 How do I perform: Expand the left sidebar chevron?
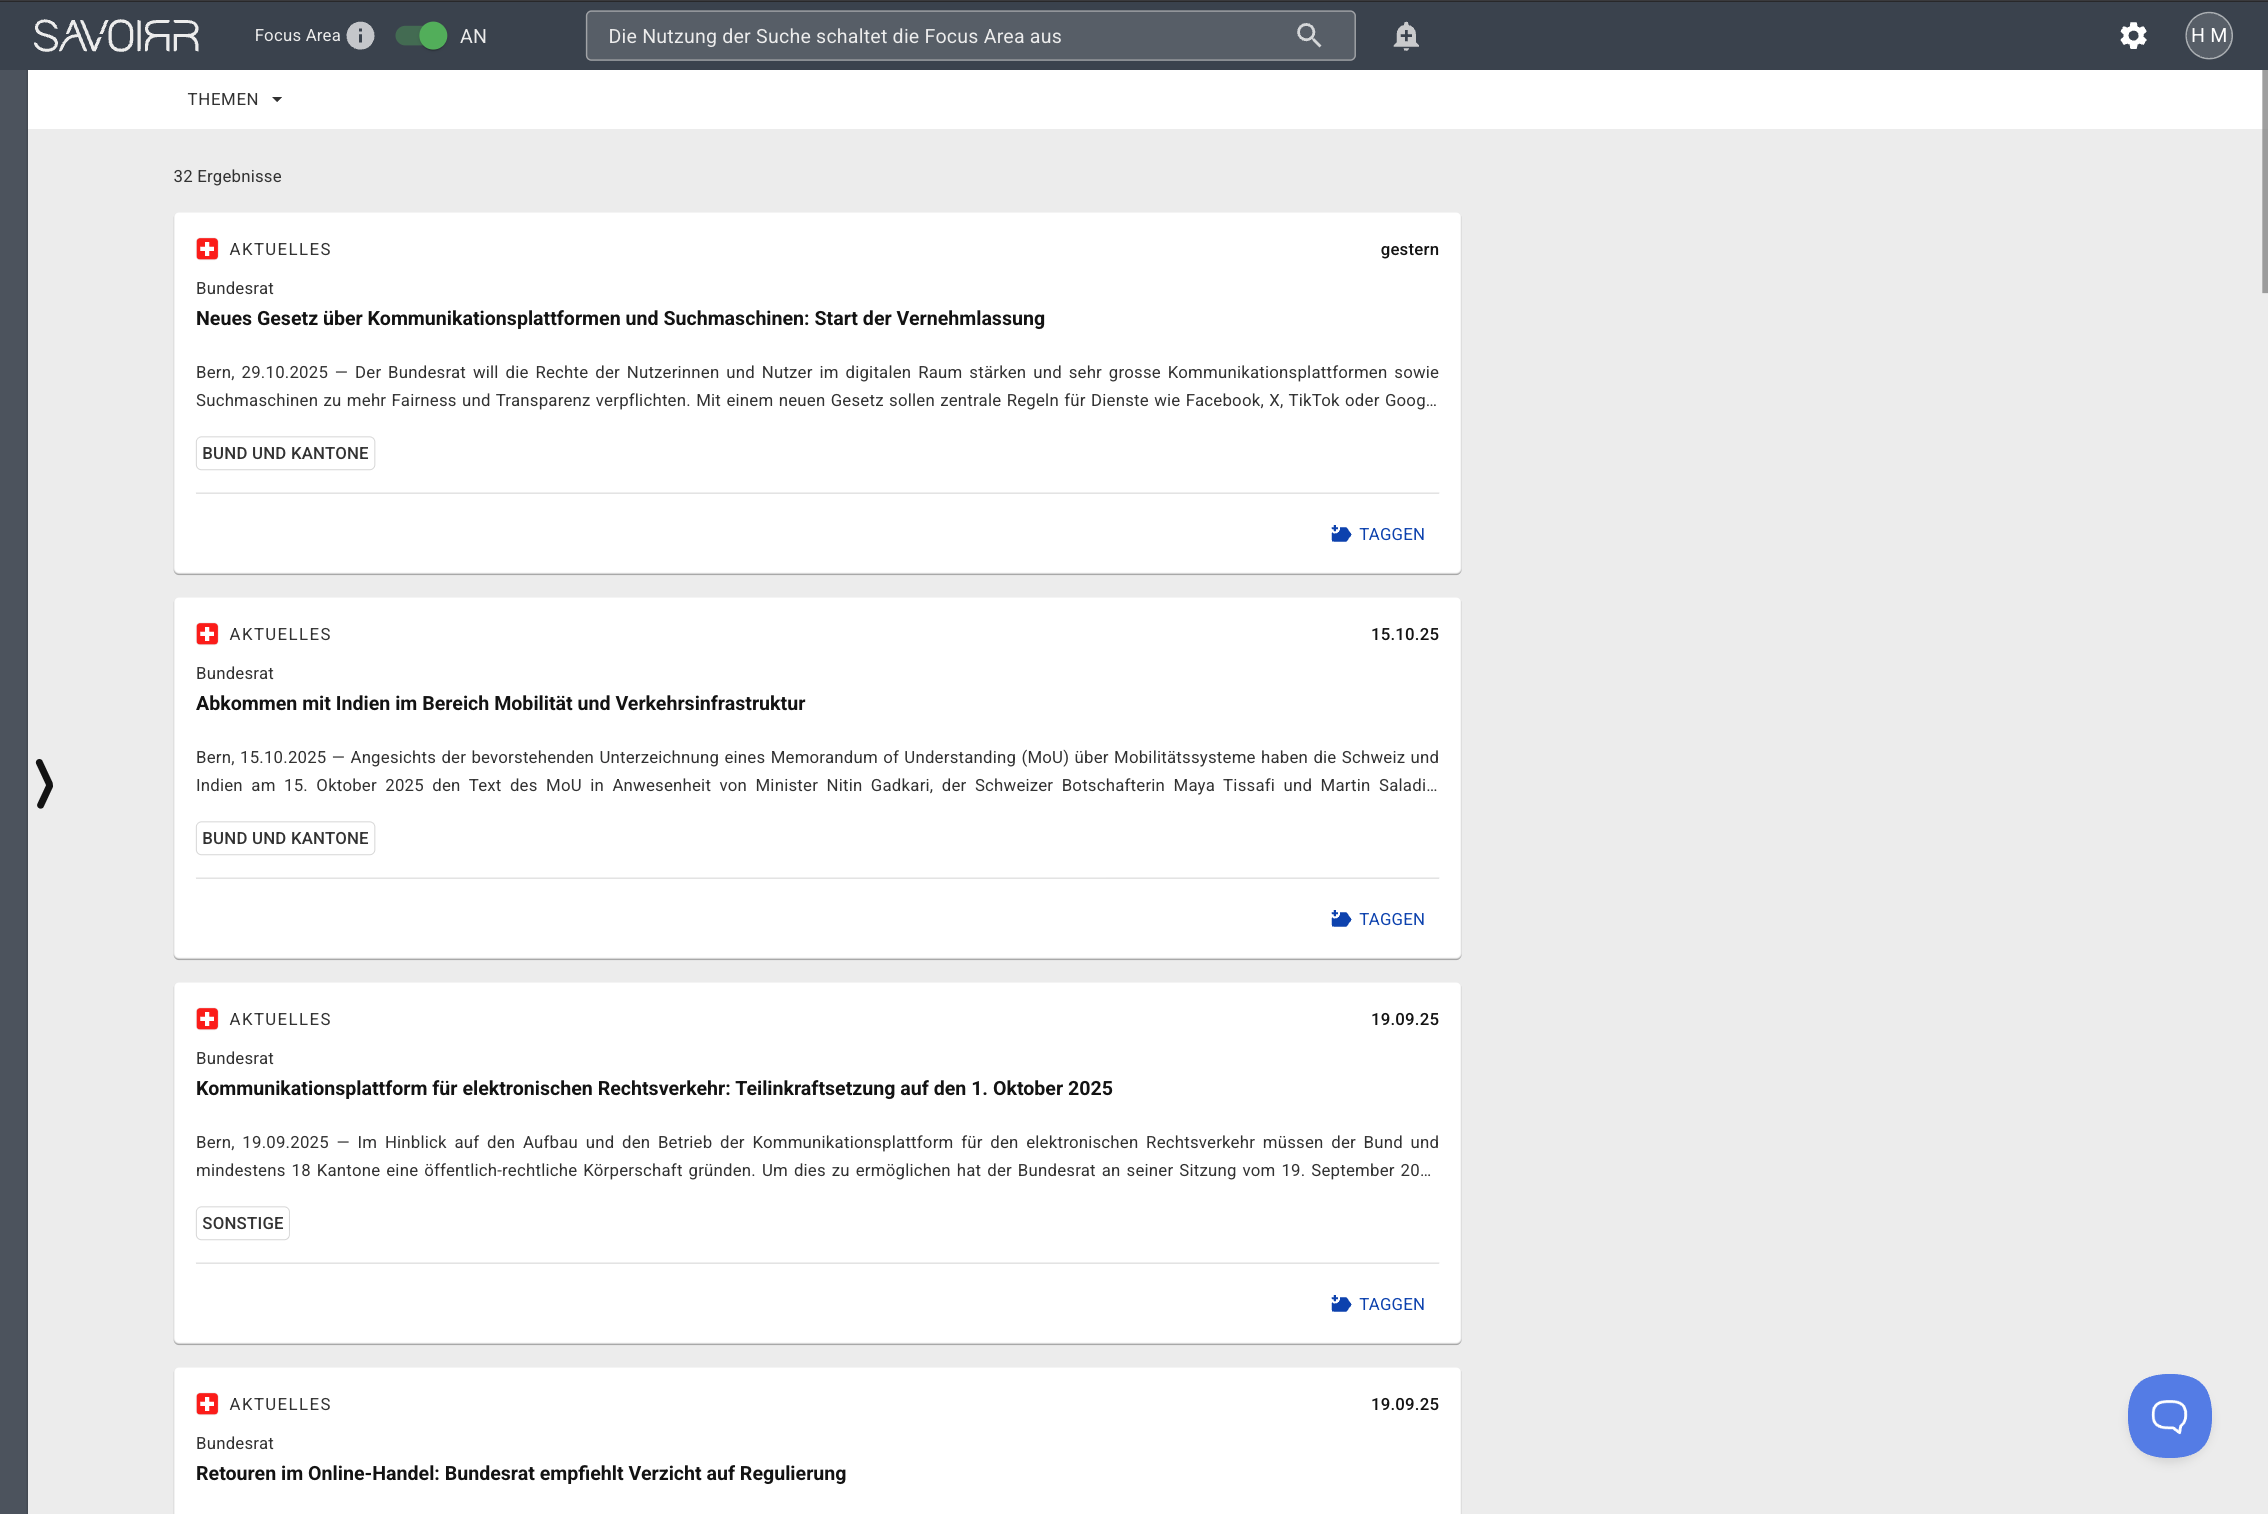[44, 783]
